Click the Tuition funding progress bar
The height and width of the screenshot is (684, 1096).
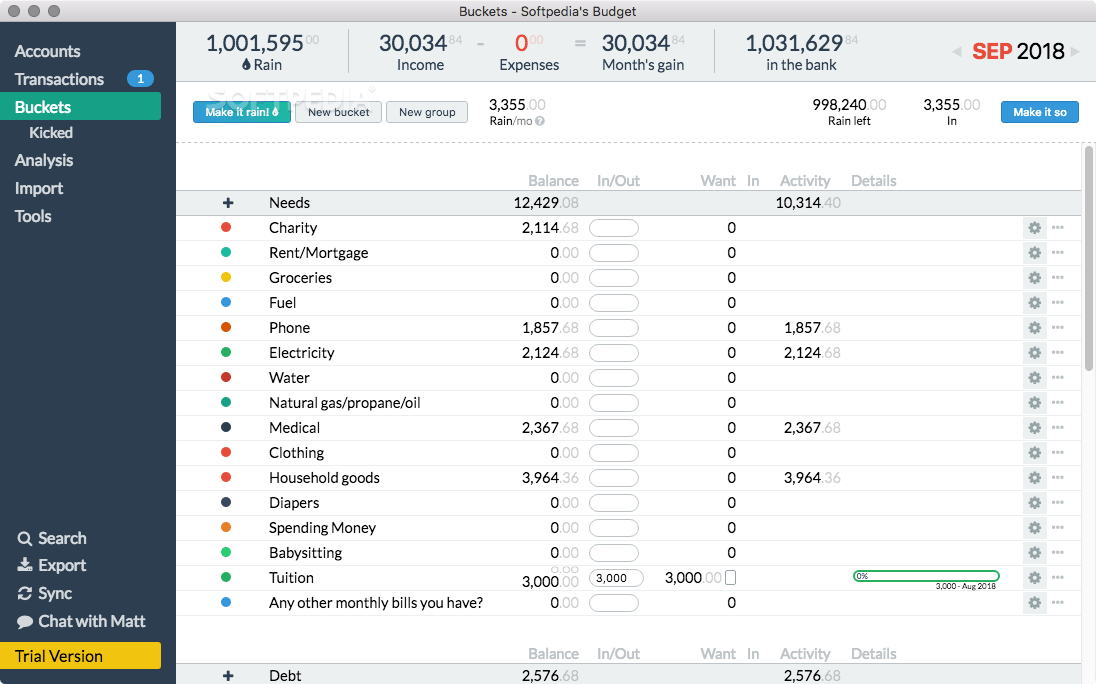[x=926, y=576]
